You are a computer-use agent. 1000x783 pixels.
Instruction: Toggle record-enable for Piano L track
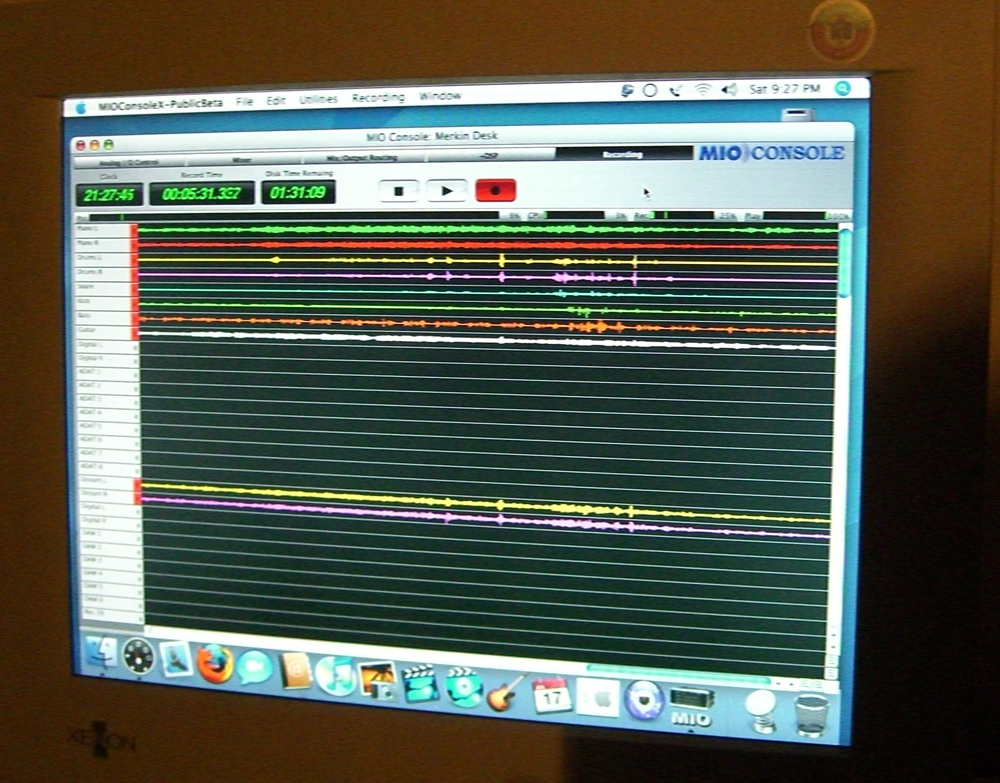[x=135, y=230]
